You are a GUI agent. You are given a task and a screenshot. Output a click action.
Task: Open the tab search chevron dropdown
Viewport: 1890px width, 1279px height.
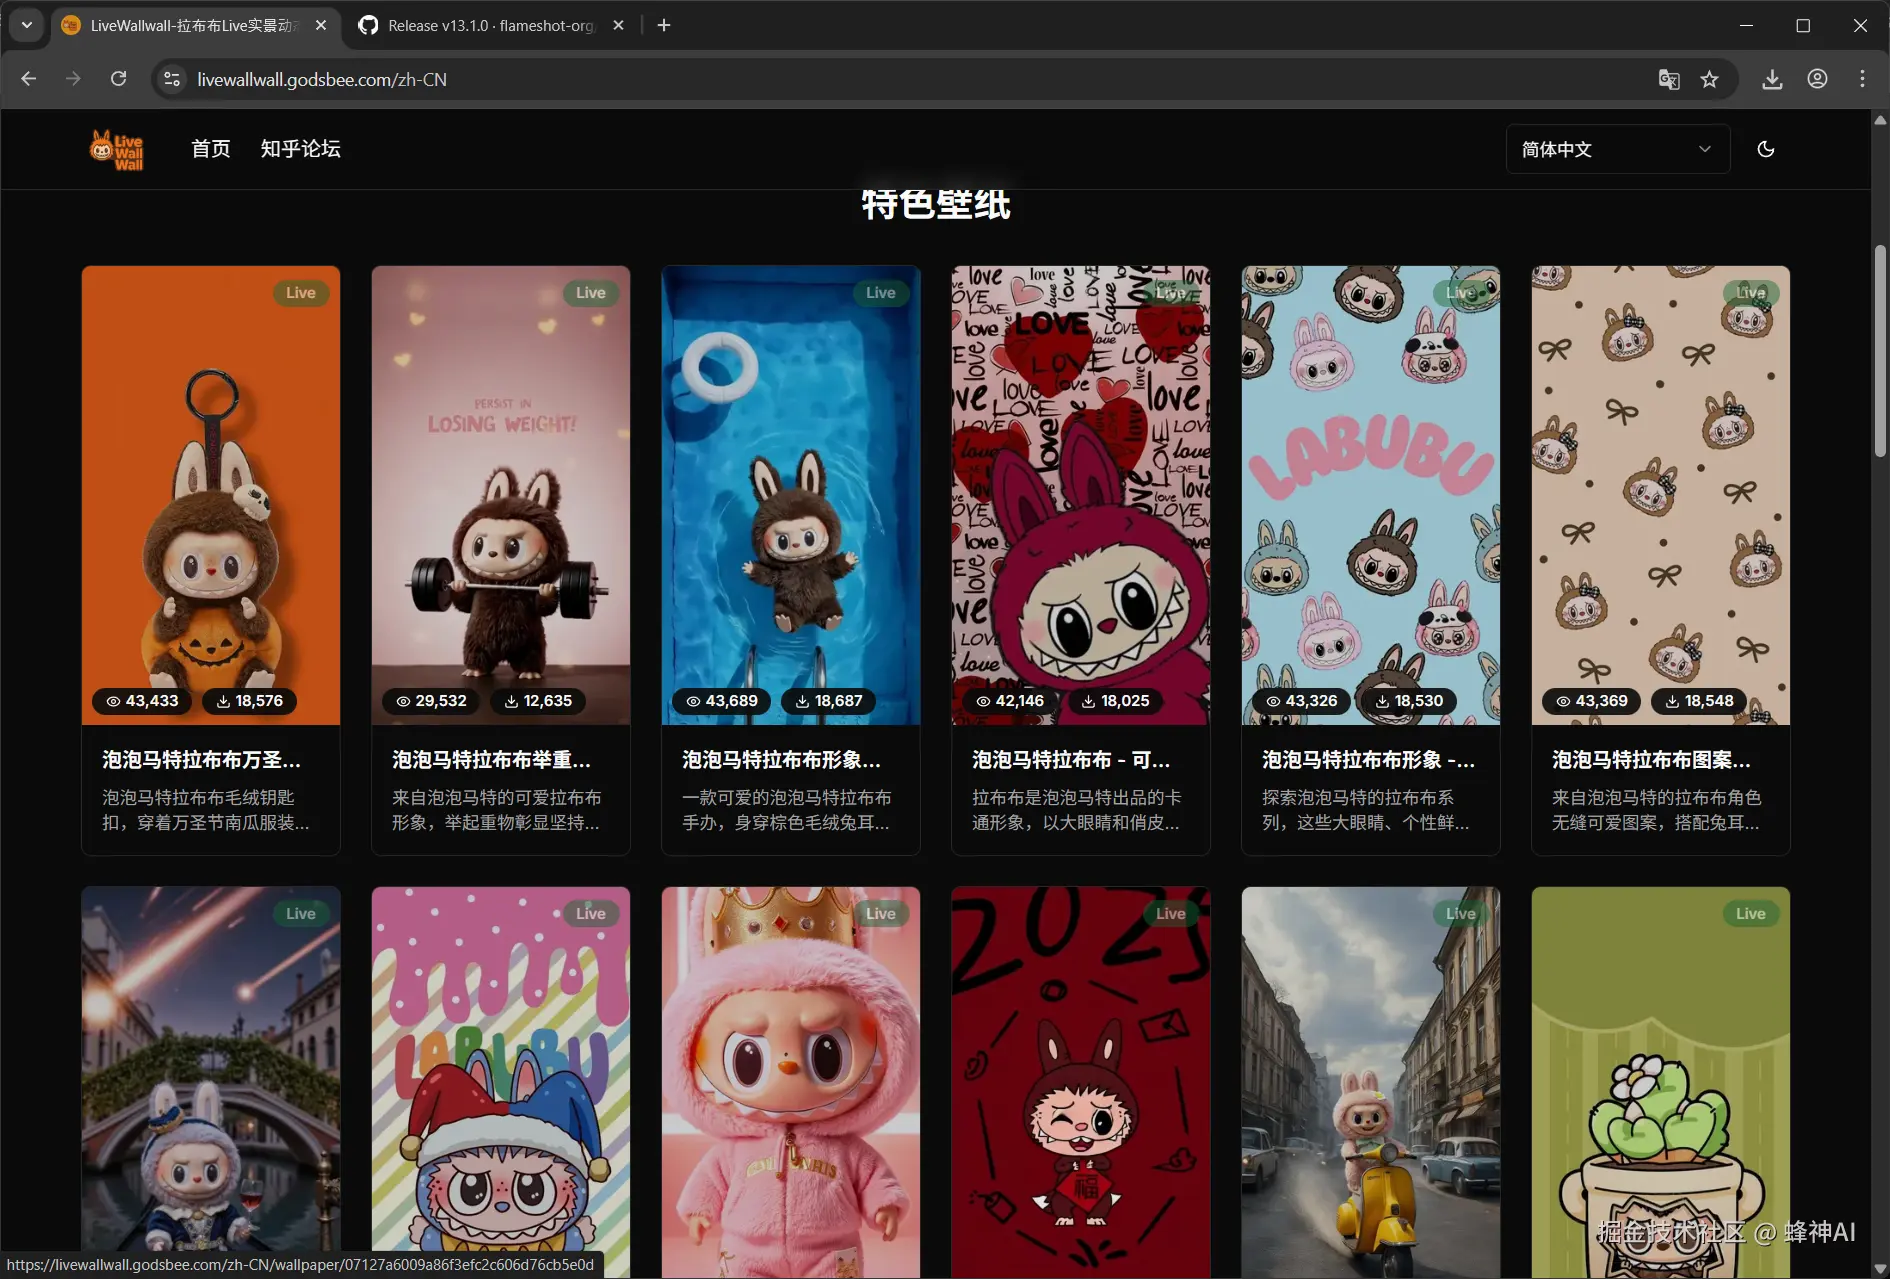click(26, 25)
